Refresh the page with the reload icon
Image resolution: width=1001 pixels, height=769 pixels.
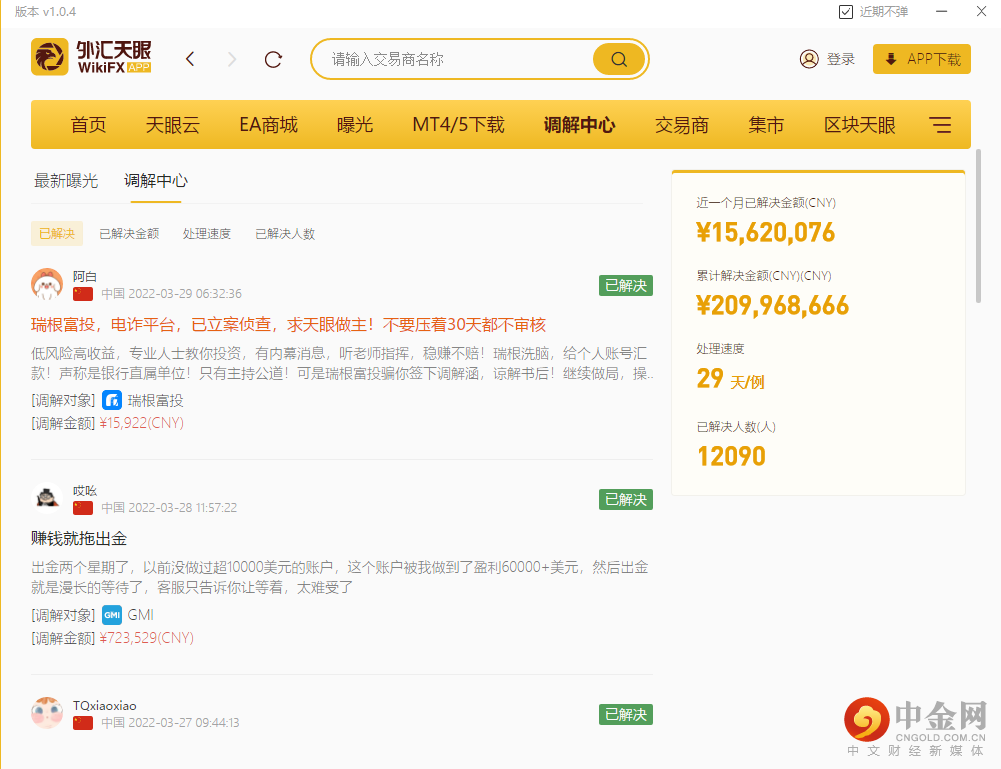click(273, 58)
